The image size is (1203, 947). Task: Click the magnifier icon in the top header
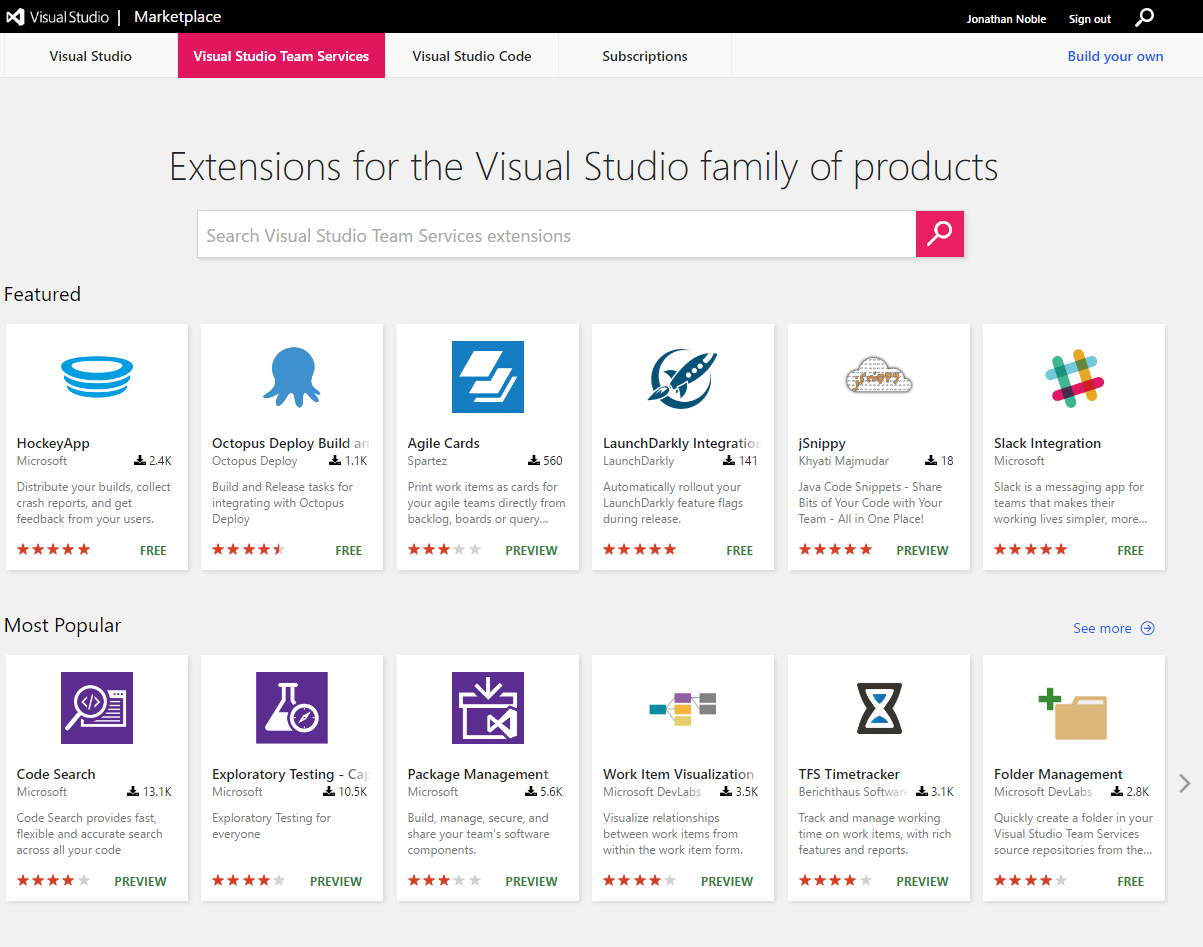pyautogui.click(x=1145, y=17)
